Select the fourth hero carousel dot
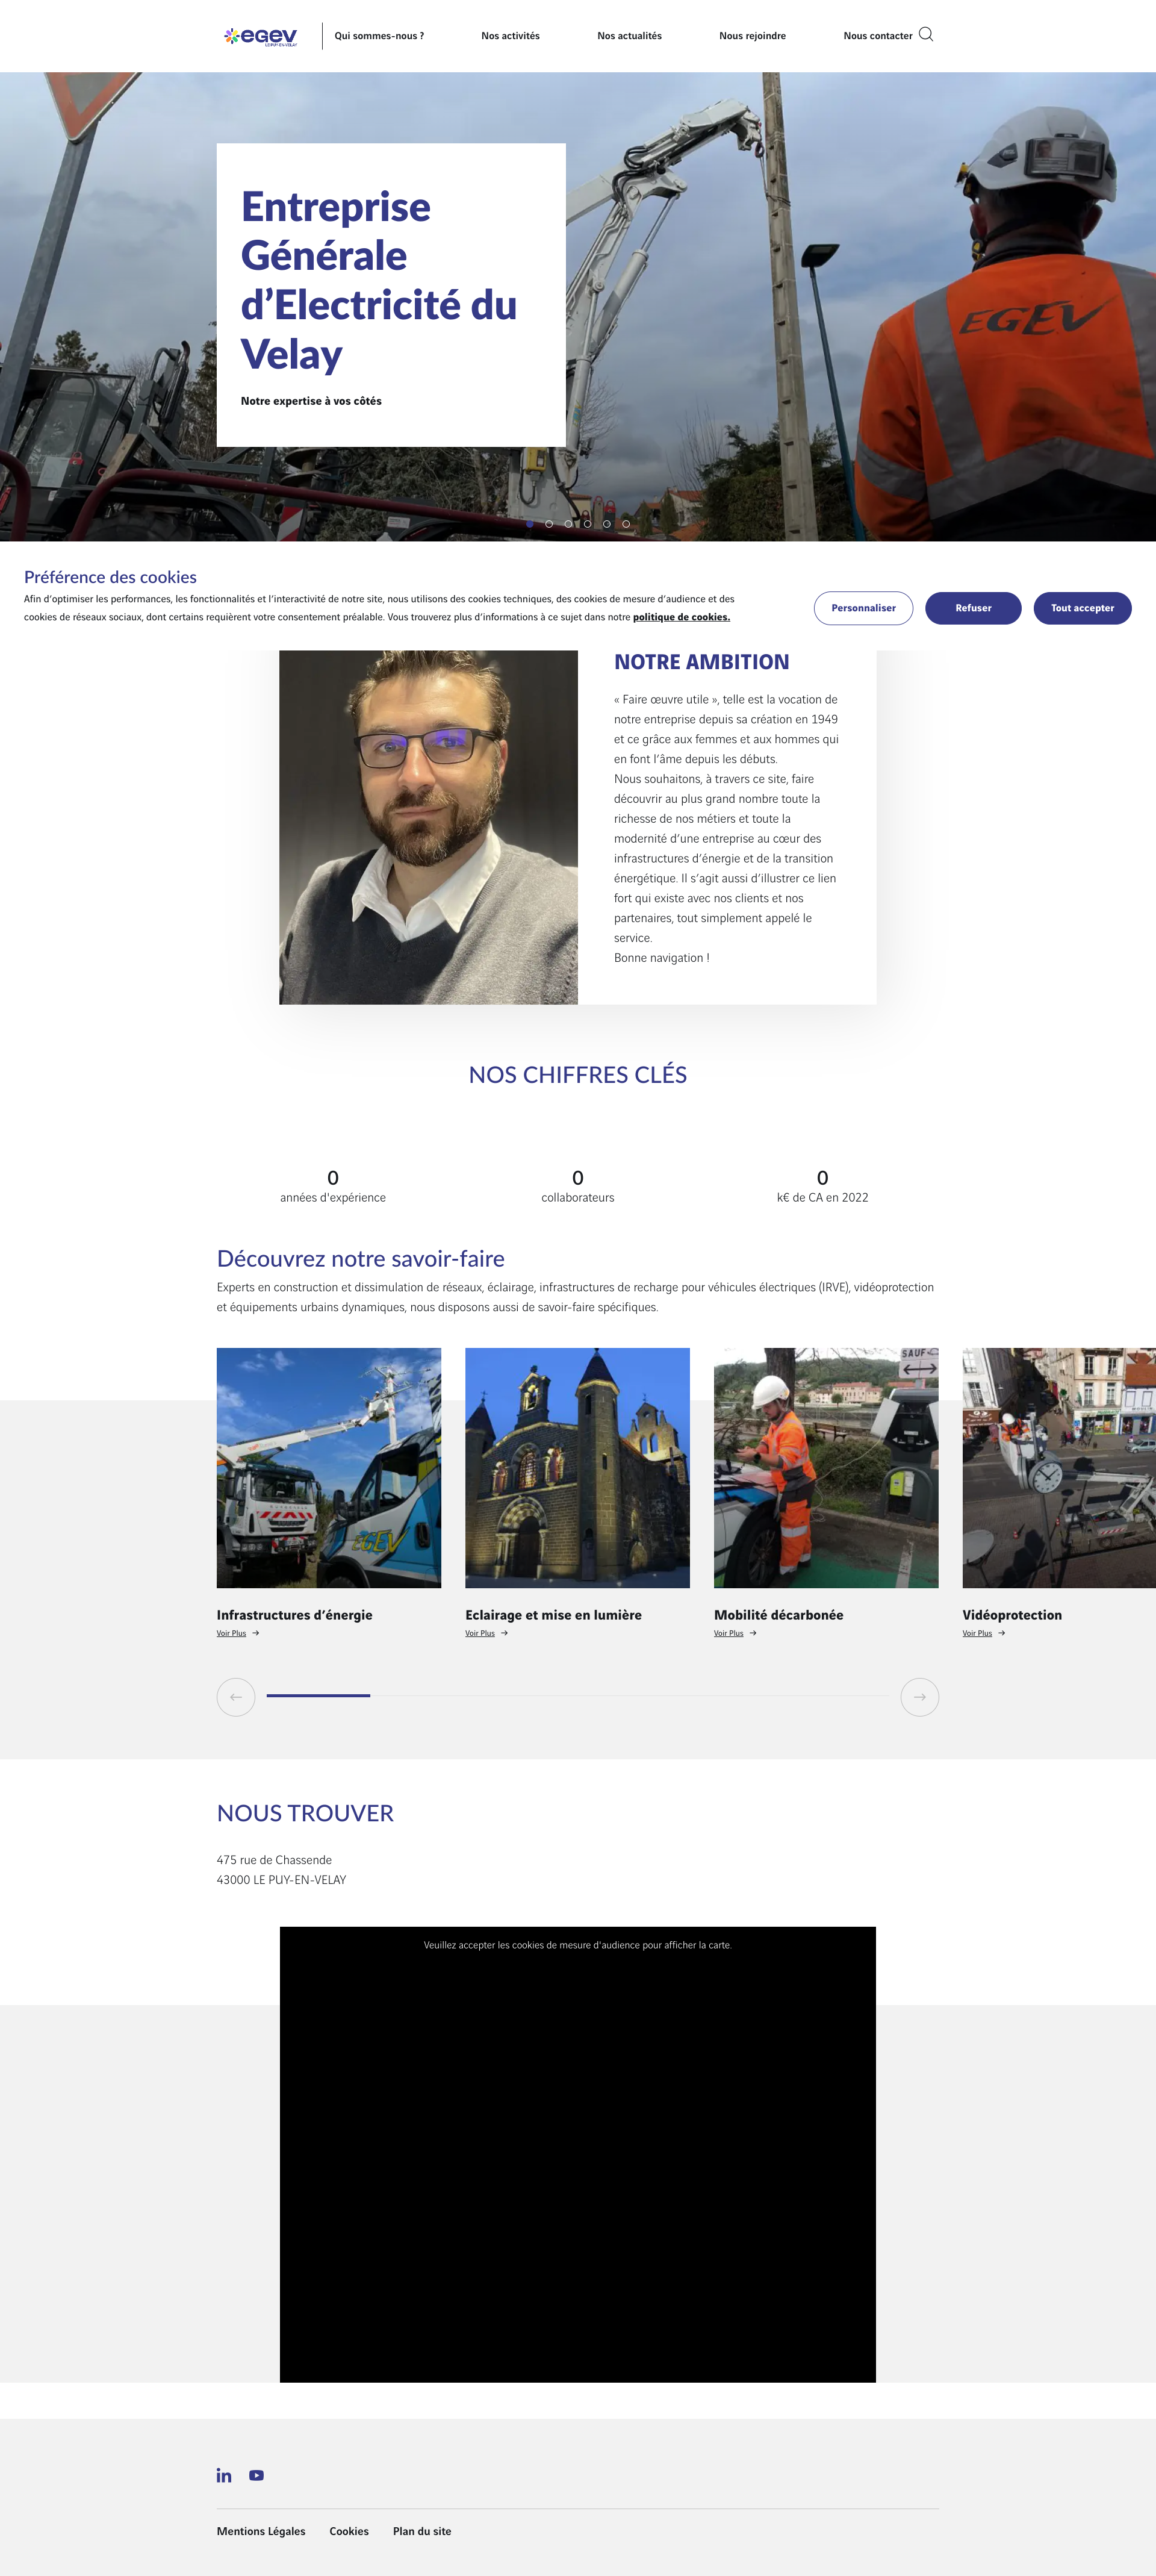The image size is (1156, 2576). point(587,524)
